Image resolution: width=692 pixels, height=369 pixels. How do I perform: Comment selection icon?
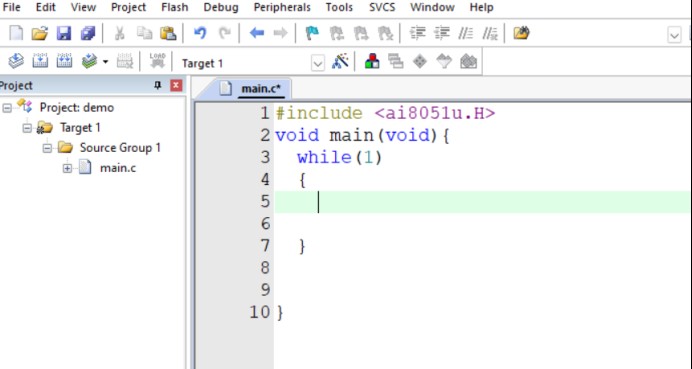pyautogui.click(x=466, y=33)
